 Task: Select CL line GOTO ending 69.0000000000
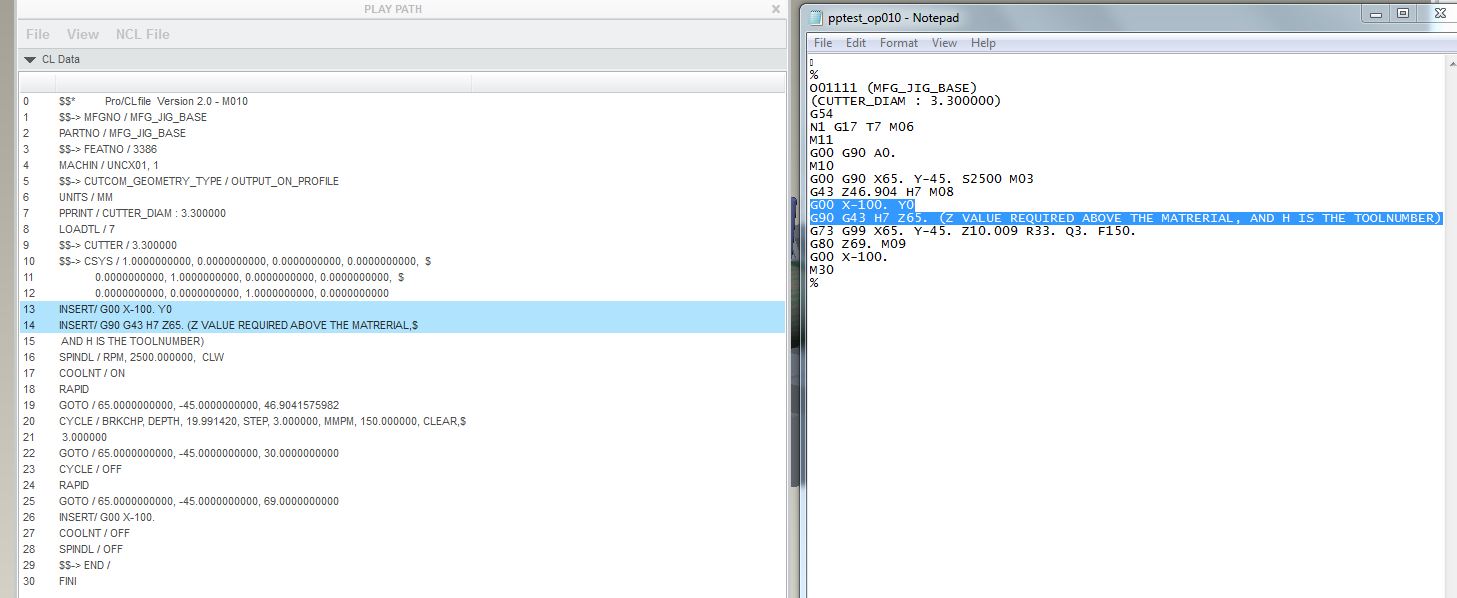tap(402, 501)
